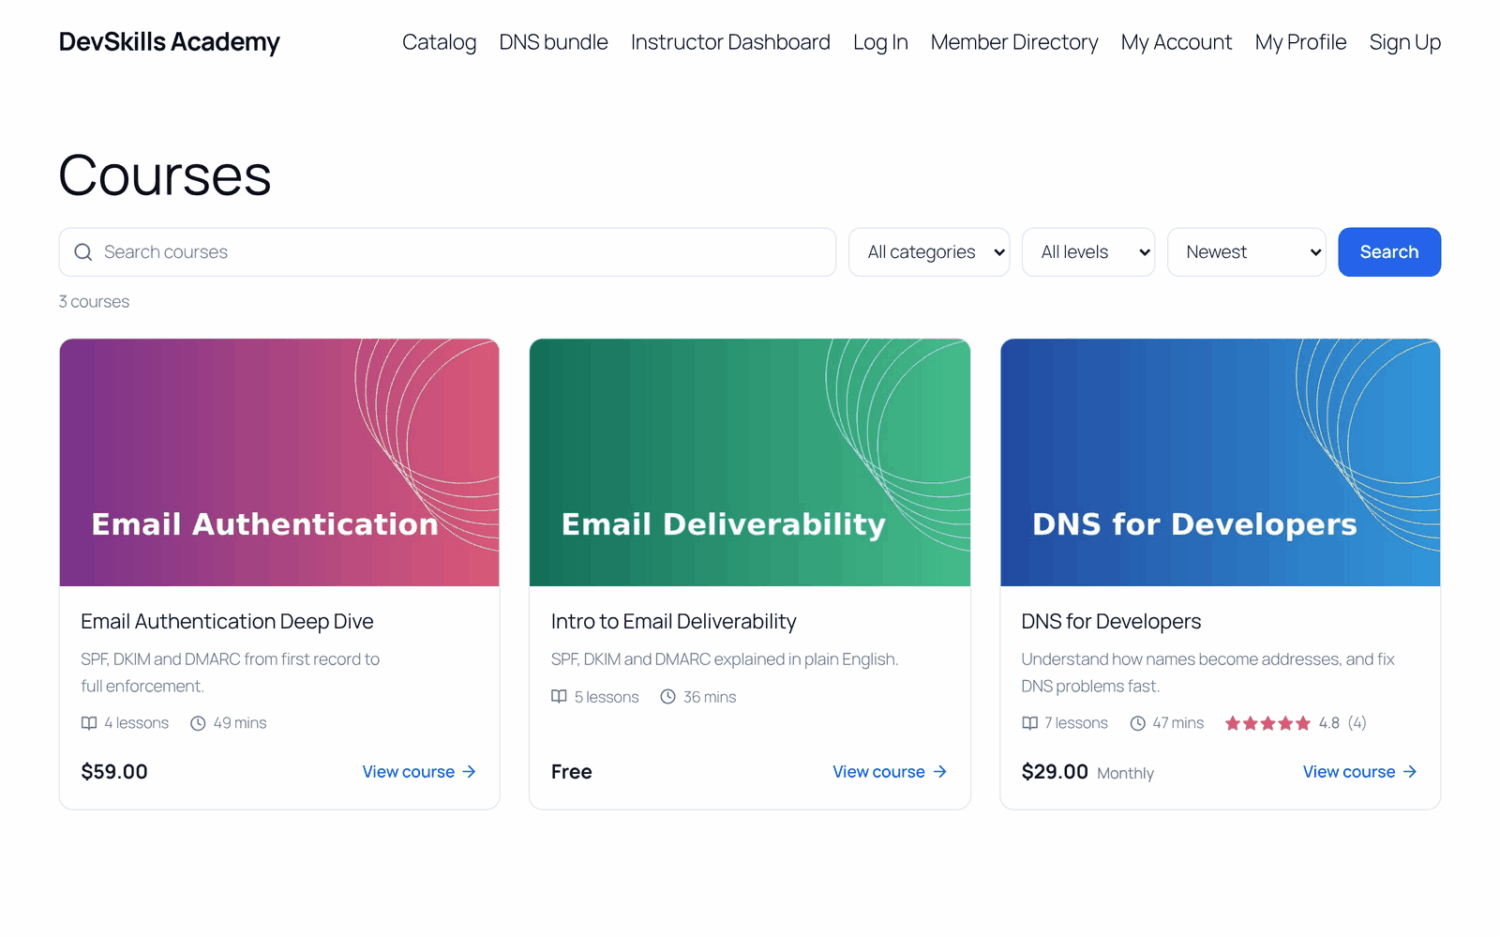1500x938 pixels.
Task: Expand the All levels dropdown
Action: point(1088,252)
